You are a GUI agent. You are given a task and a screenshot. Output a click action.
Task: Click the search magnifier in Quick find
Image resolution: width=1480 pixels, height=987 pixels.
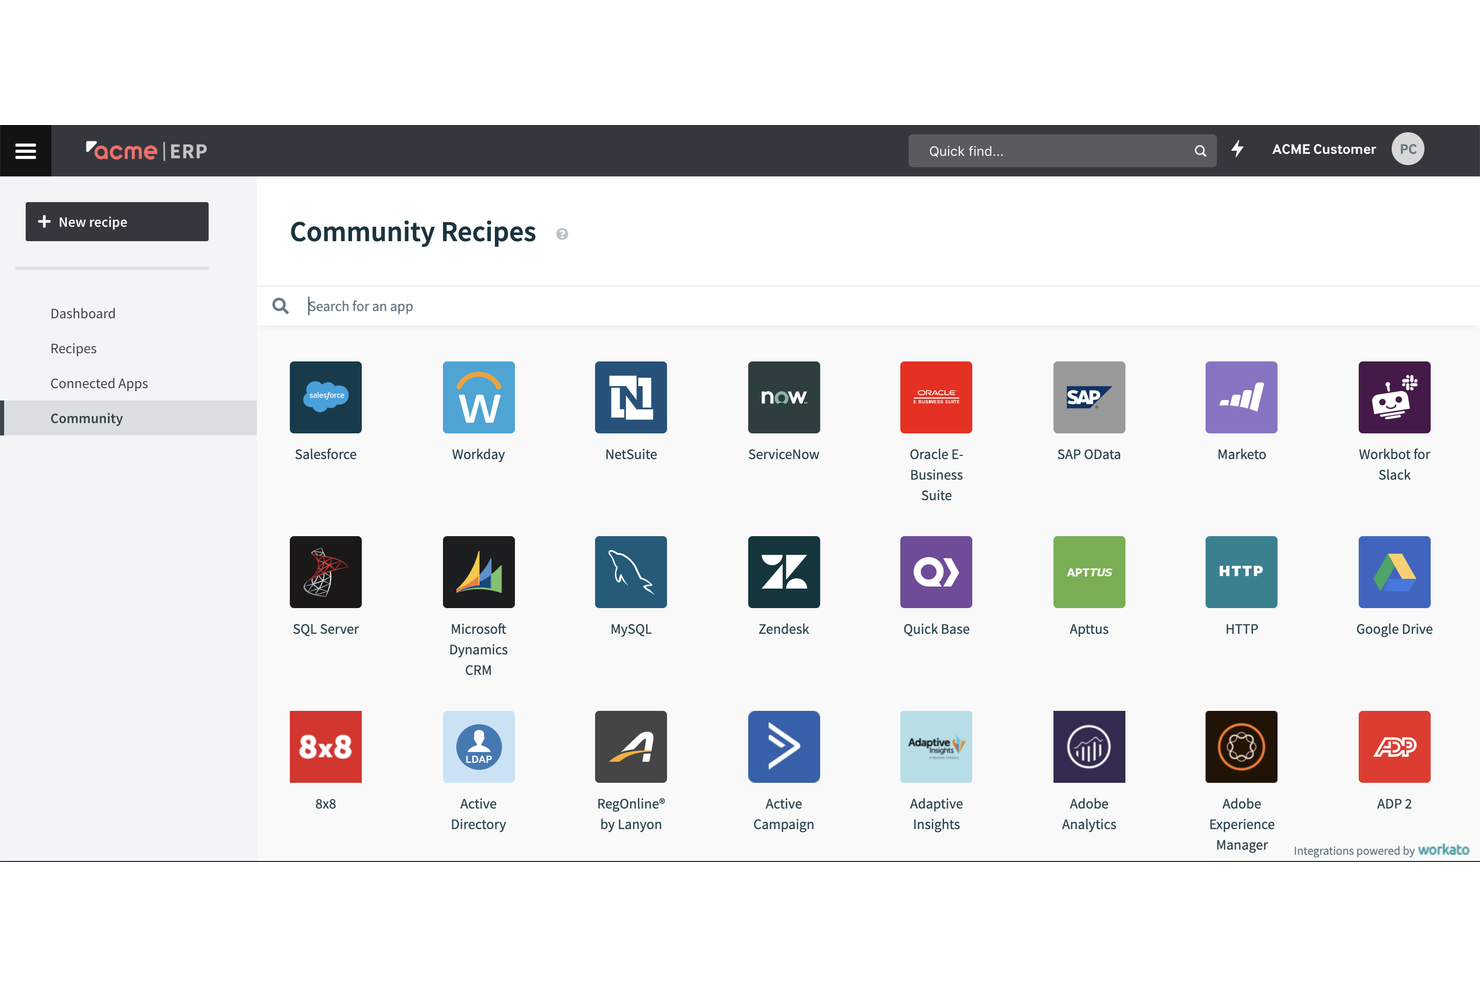[x=1199, y=150]
